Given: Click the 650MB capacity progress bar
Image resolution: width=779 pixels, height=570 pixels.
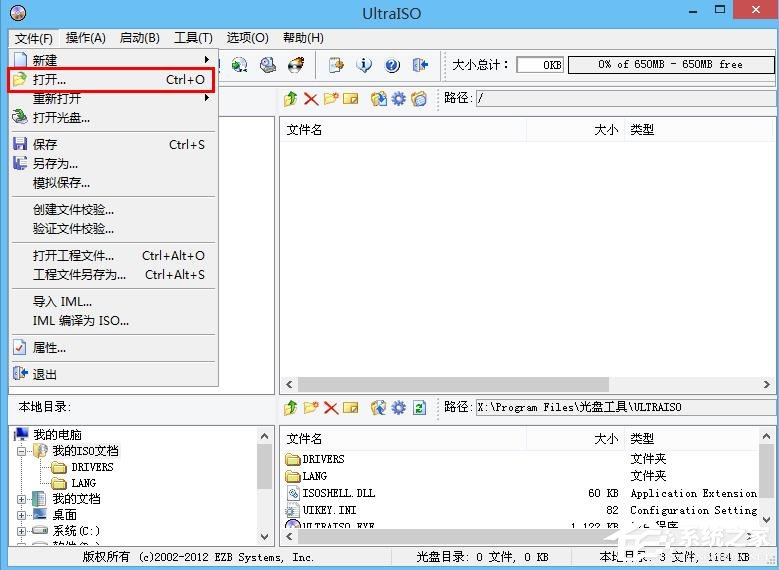Looking at the screenshot, I should 671,65.
